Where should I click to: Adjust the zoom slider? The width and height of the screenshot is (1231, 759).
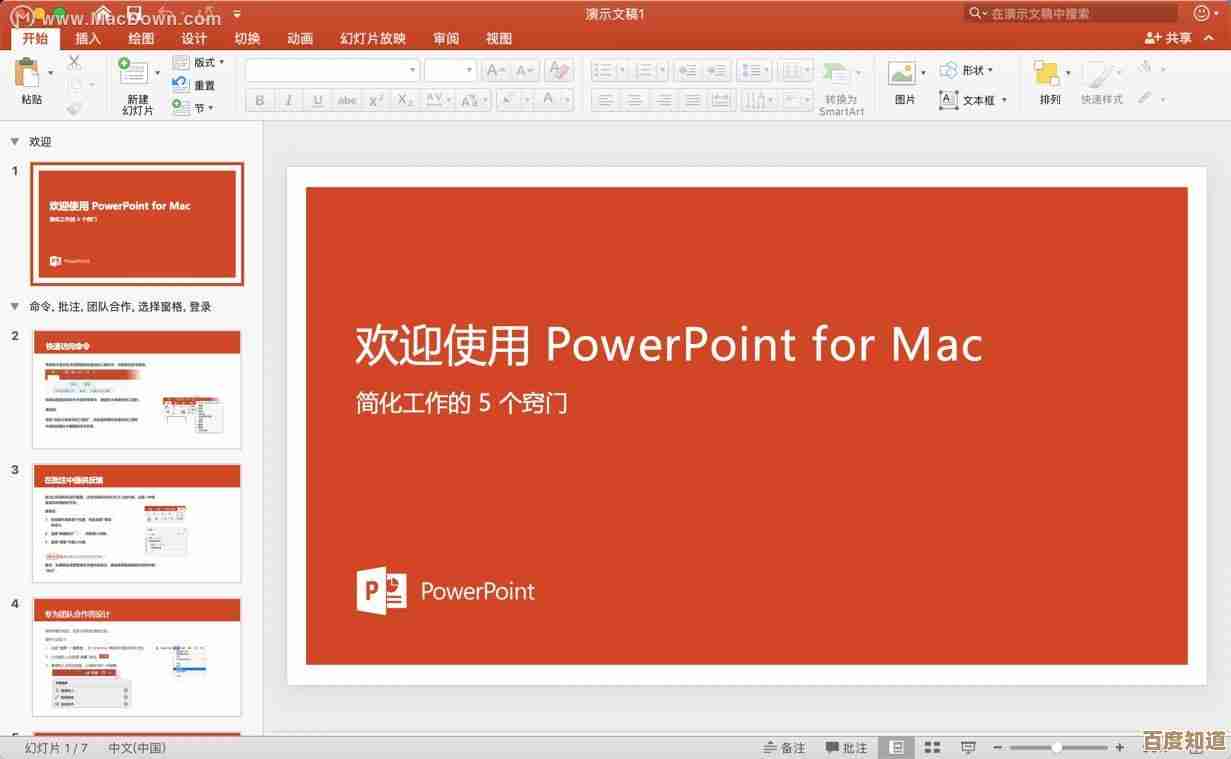[1057, 746]
